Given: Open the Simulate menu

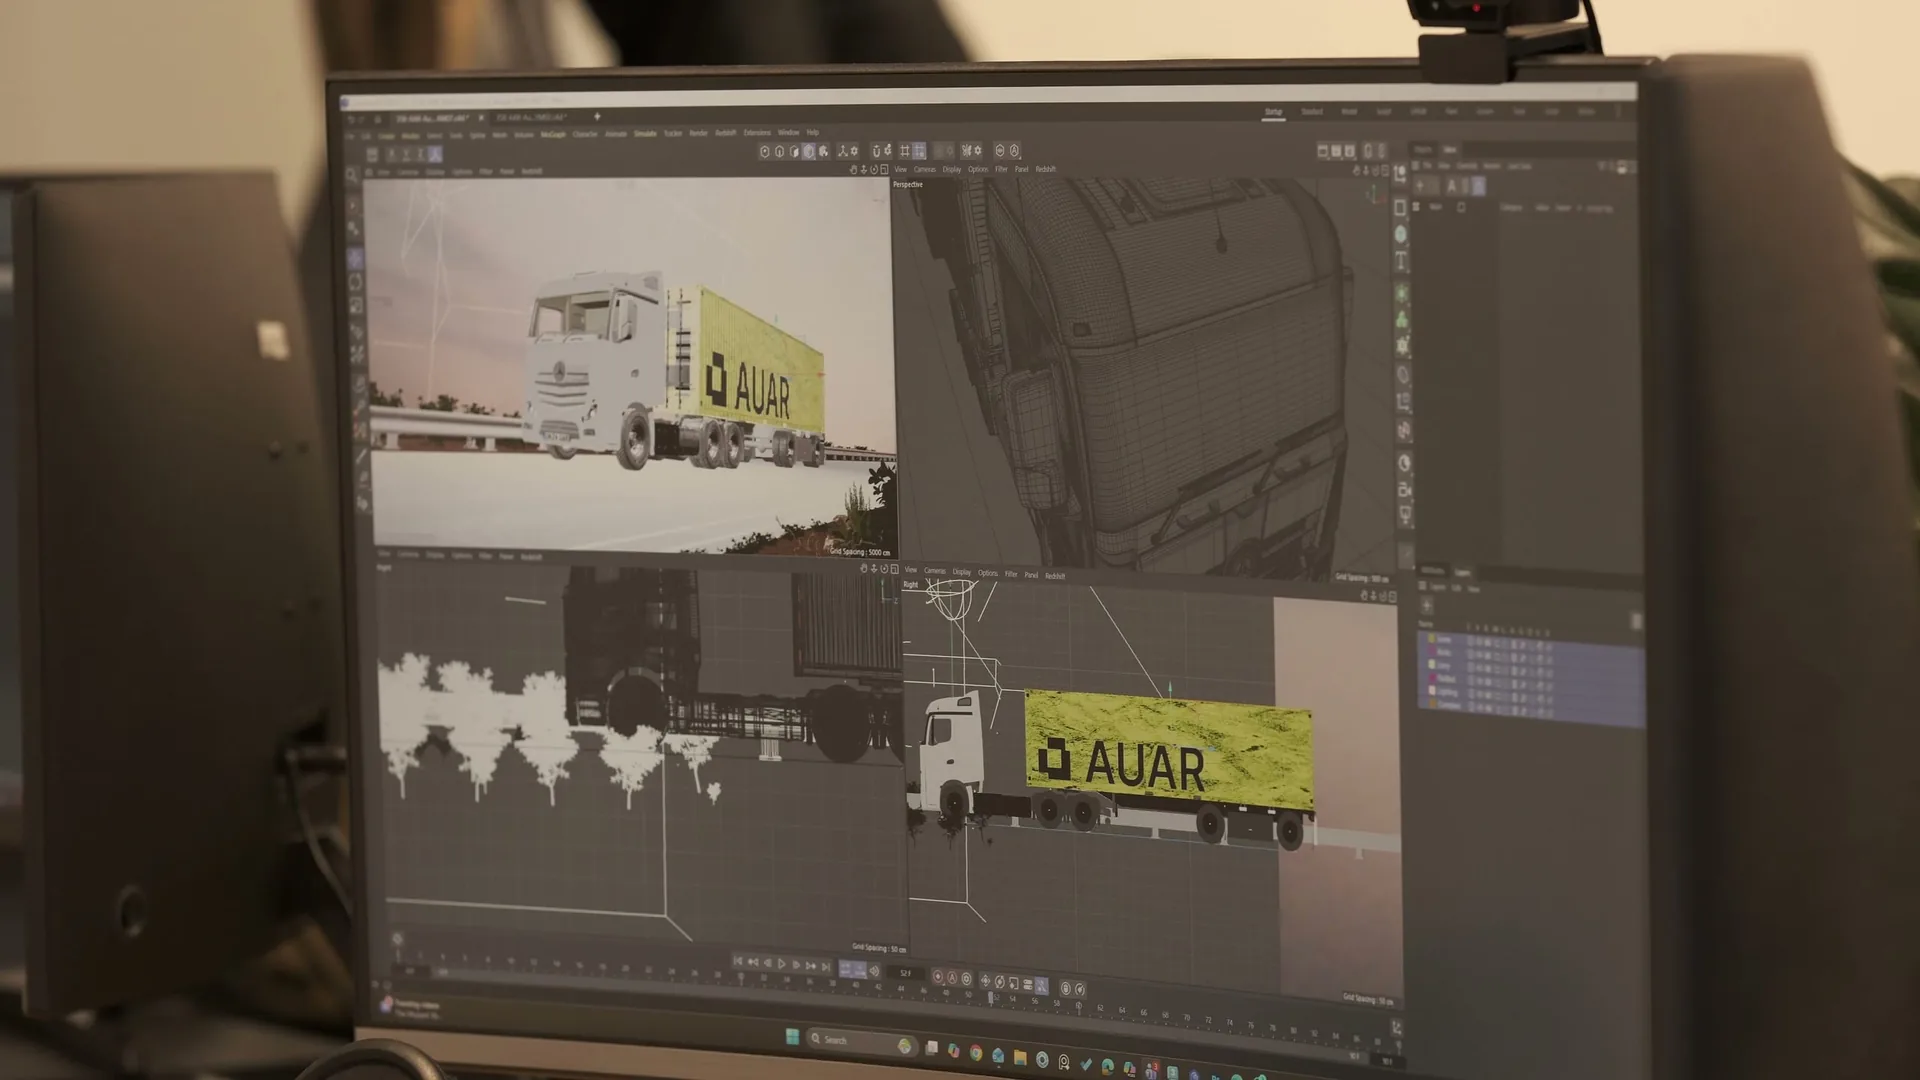Looking at the screenshot, I should (645, 133).
